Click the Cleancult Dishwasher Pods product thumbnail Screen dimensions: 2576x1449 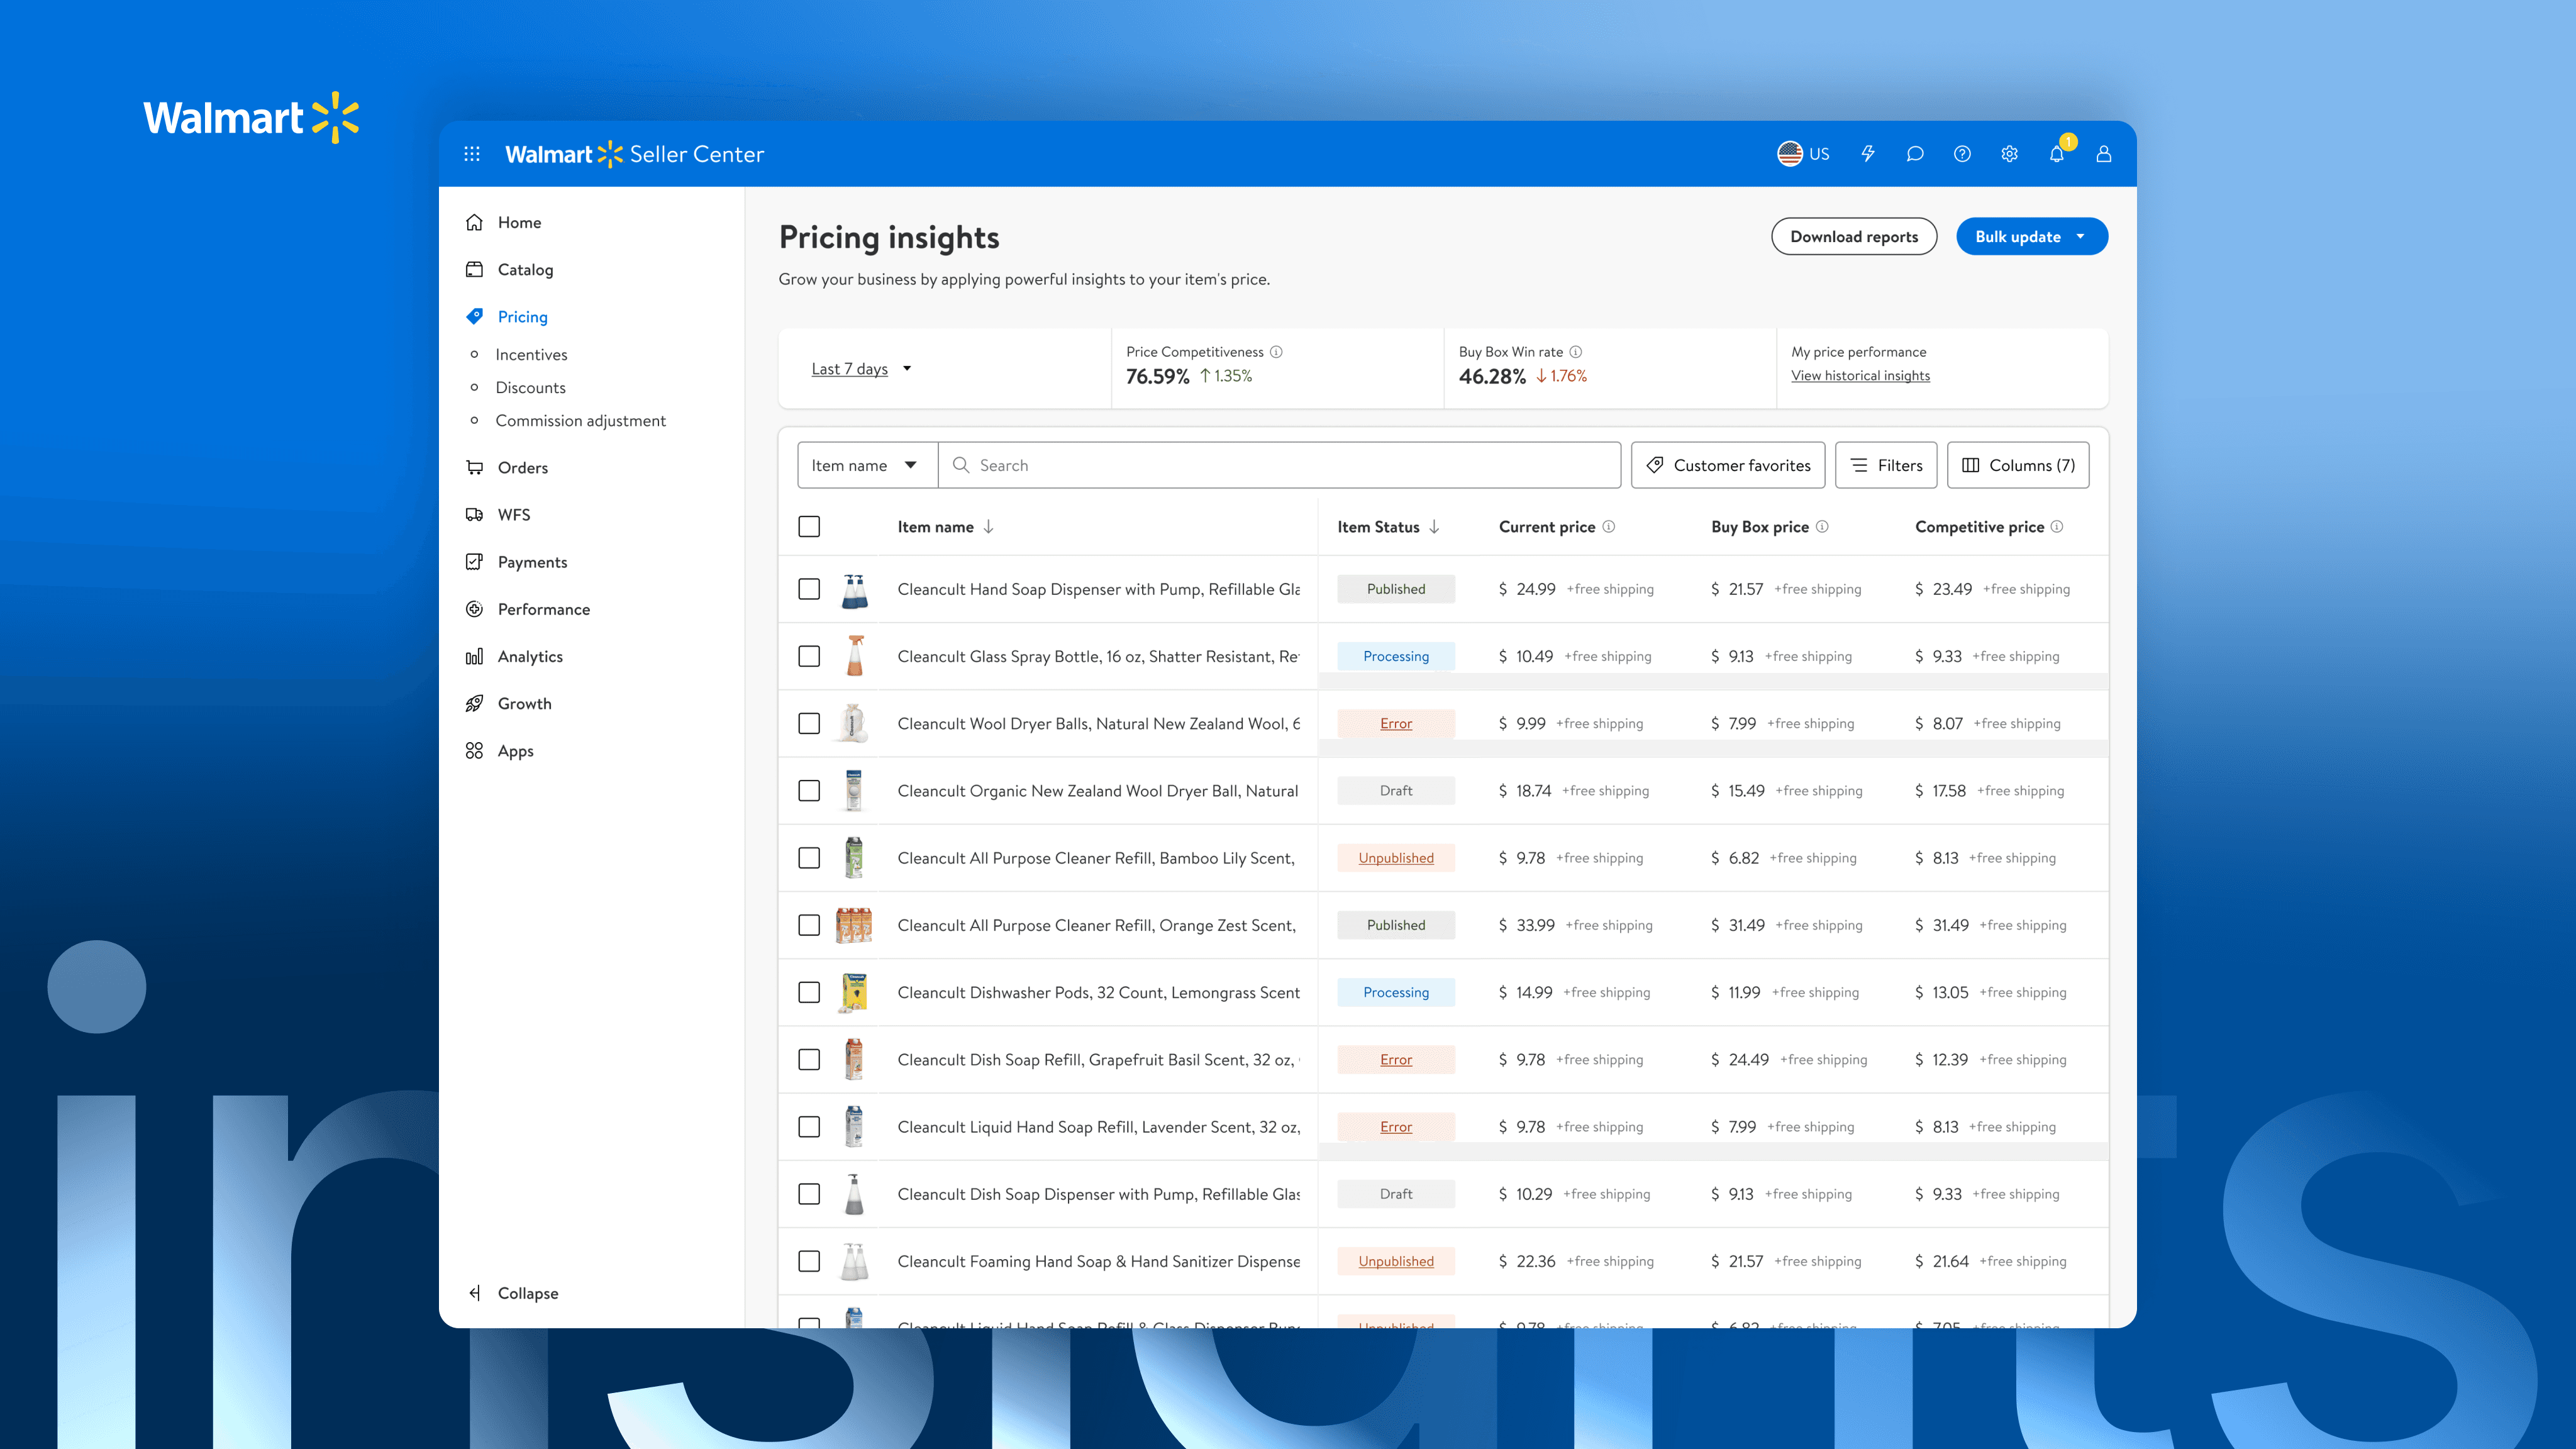tap(854, 993)
